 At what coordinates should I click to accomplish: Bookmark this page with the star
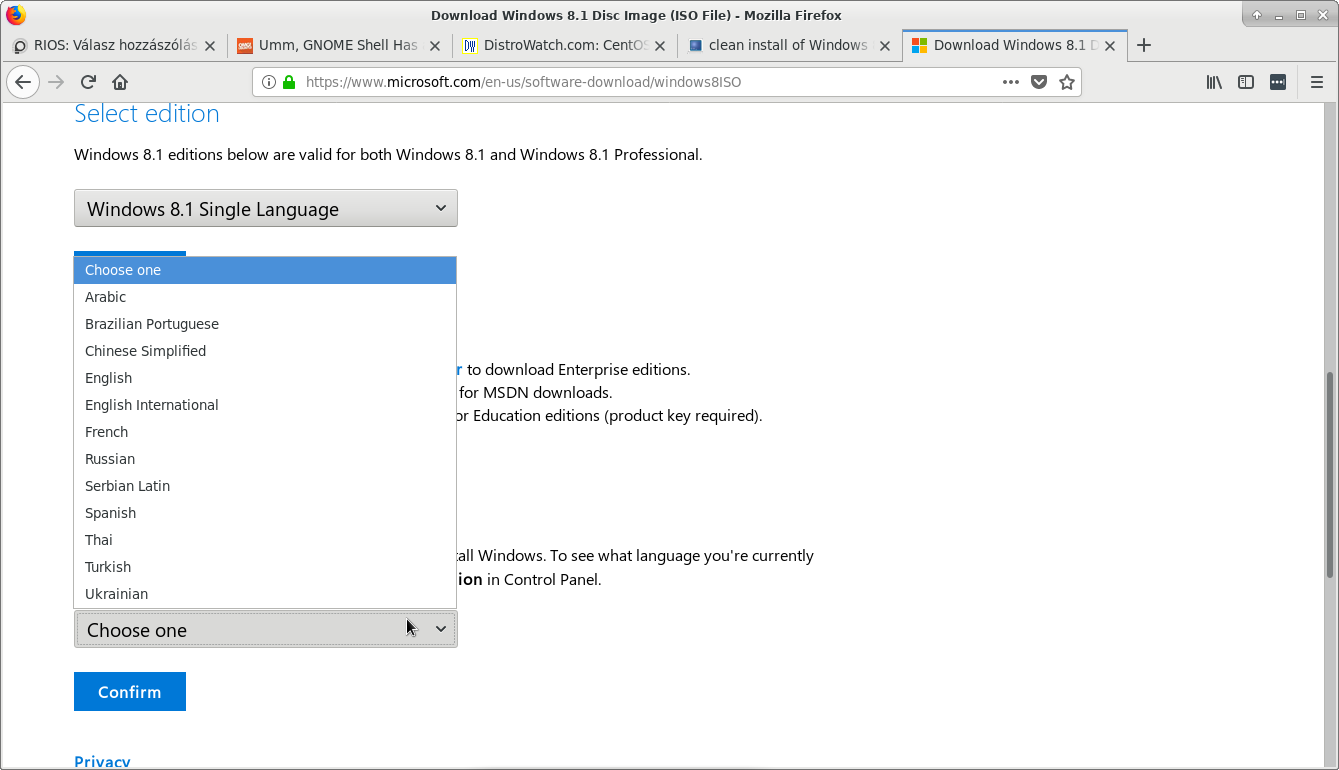(1067, 82)
